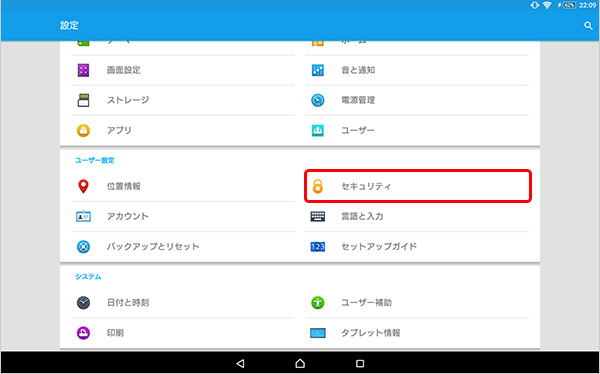
Task: Tap the green ユーザー補助 accessibility icon
Action: tap(318, 303)
